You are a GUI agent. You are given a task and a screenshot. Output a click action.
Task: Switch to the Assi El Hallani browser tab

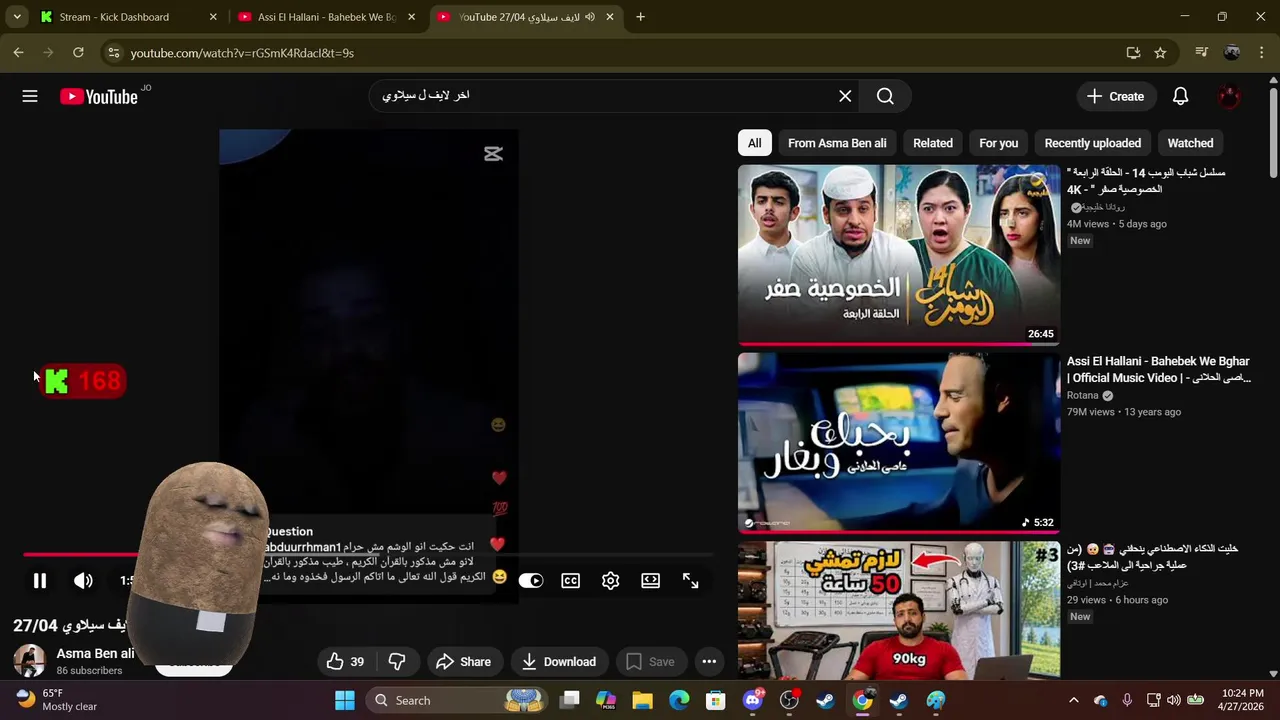coord(326,17)
